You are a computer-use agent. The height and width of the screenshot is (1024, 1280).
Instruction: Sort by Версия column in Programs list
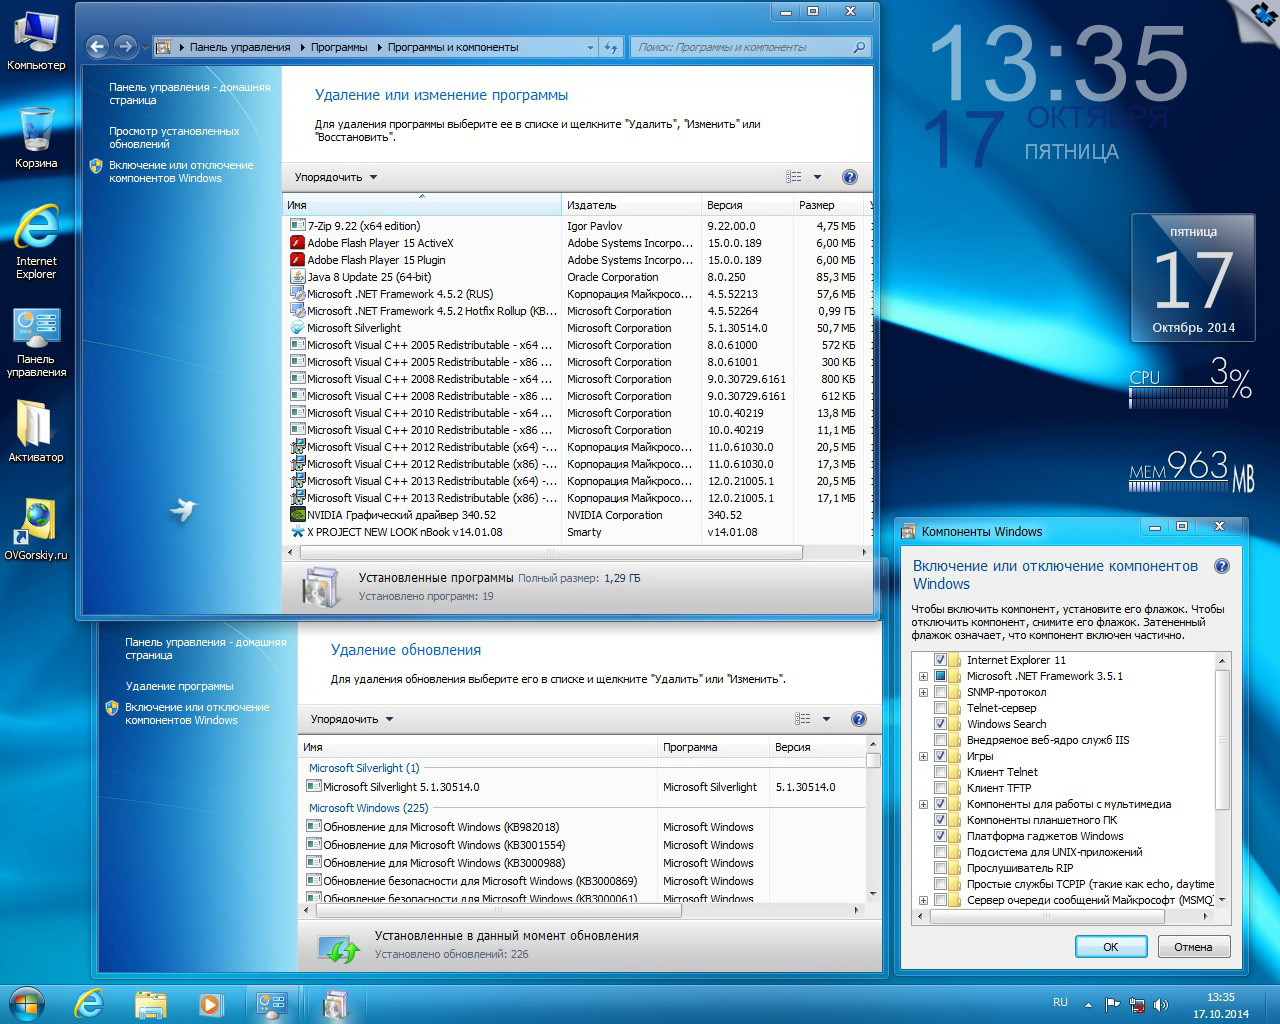click(747, 205)
